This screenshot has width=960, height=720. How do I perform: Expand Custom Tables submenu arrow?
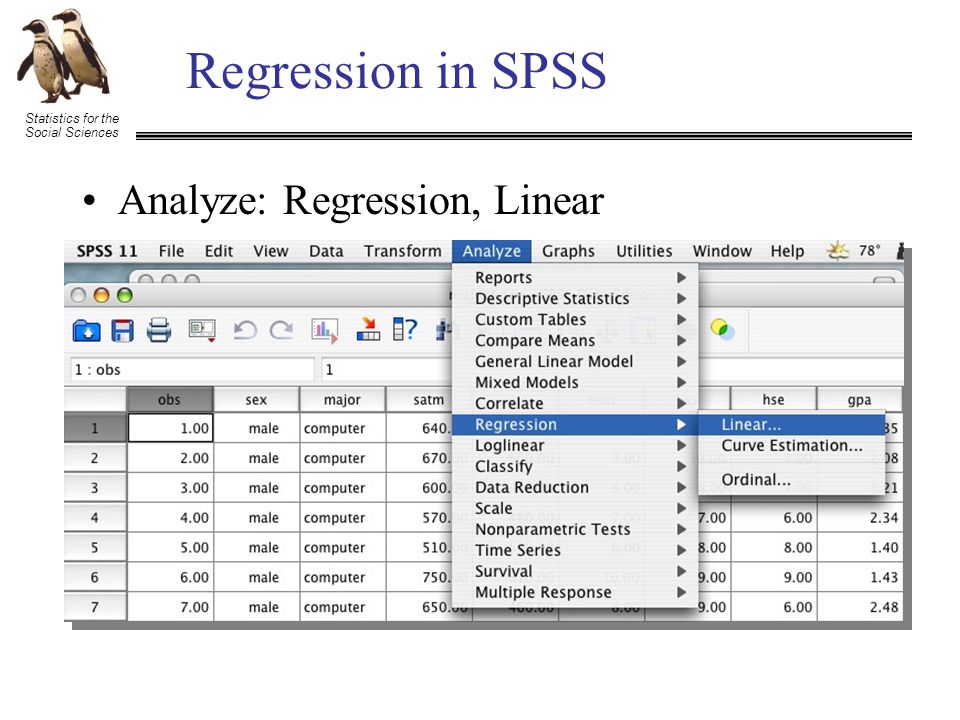[x=681, y=320]
